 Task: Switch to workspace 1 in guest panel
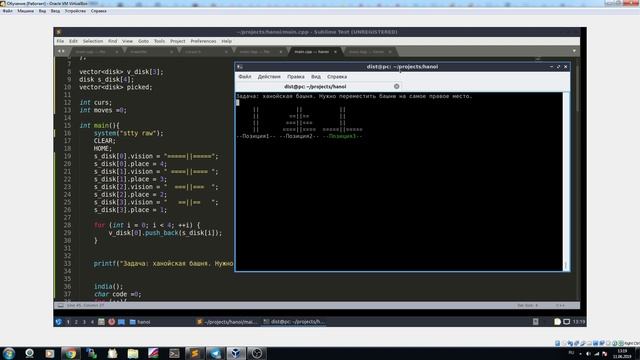(x=68, y=322)
